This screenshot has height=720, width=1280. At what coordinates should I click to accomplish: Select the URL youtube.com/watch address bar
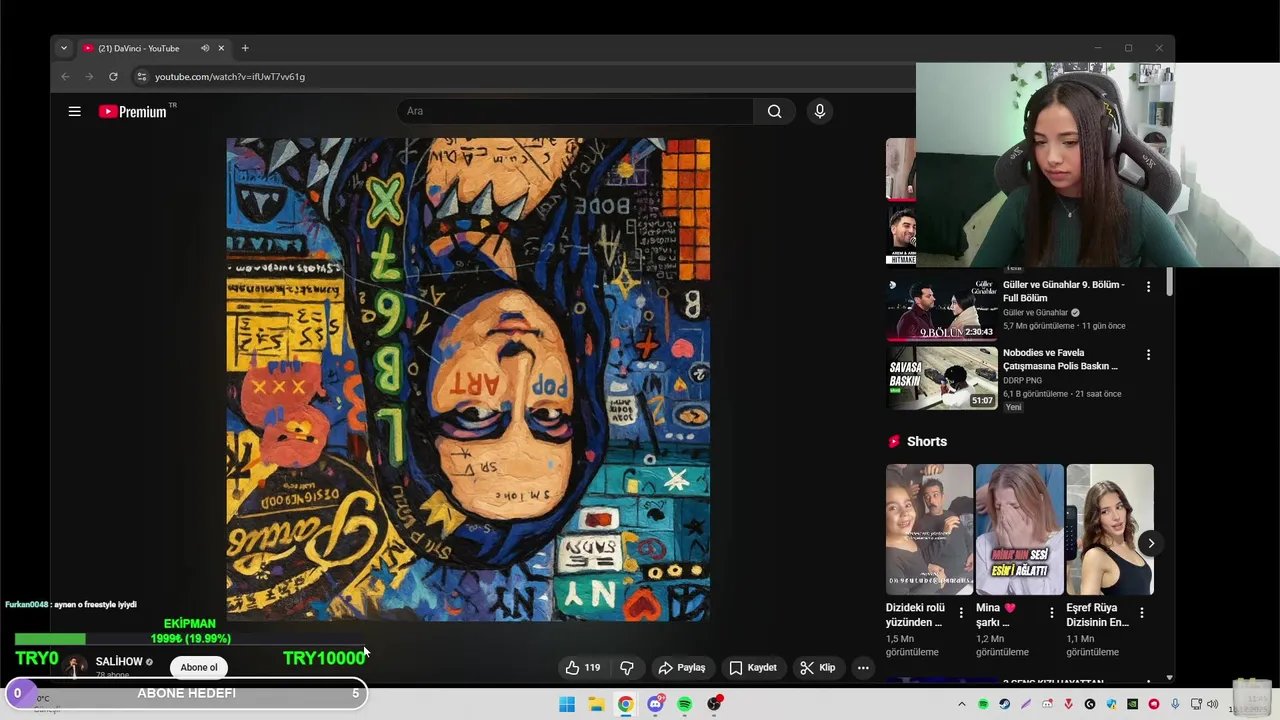coord(230,76)
